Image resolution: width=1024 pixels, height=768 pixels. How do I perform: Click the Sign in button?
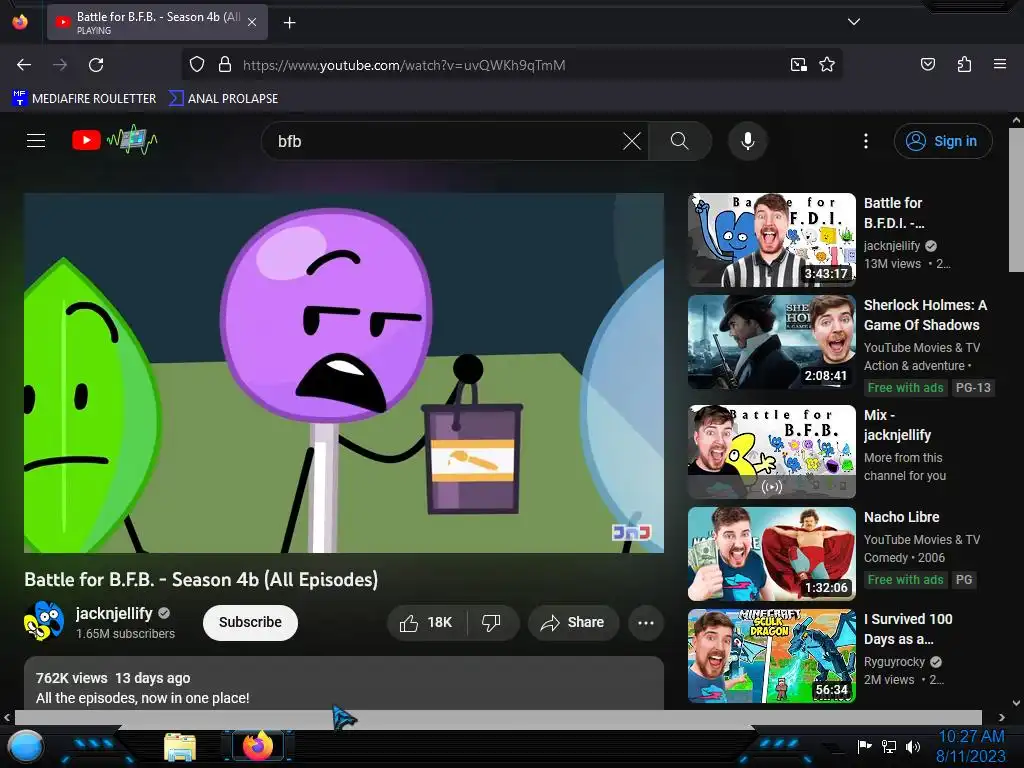pyautogui.click(x=943, y=141)
